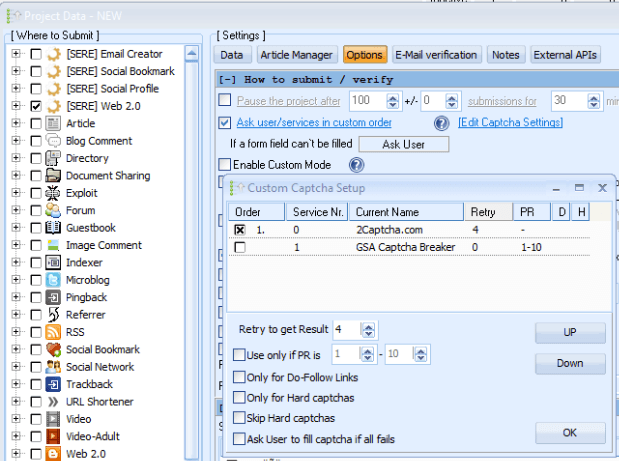Expand the Video tree node
The width and height of the screenshot is (619, 461).
tap(16, 418)
